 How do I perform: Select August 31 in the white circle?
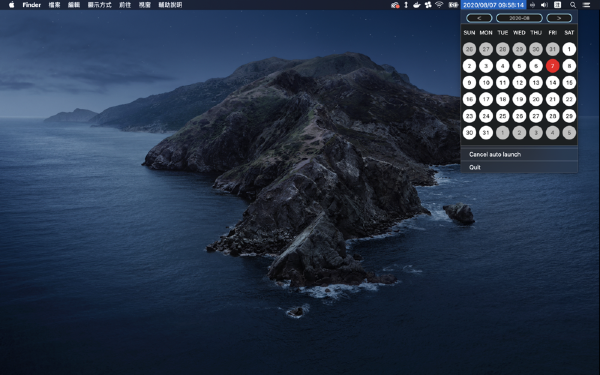click(486, 133)
